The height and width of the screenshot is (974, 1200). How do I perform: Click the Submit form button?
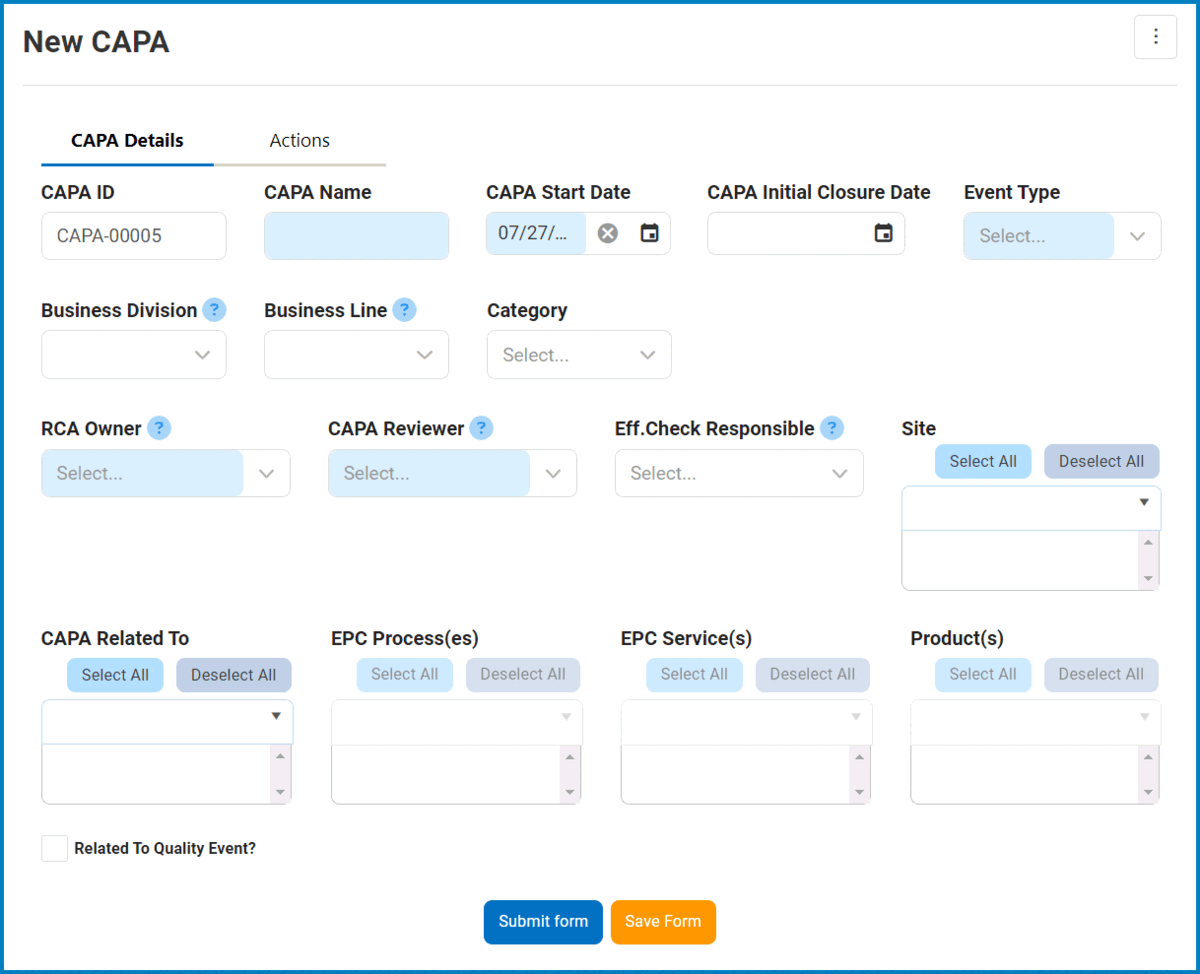[x=543, y=921]
